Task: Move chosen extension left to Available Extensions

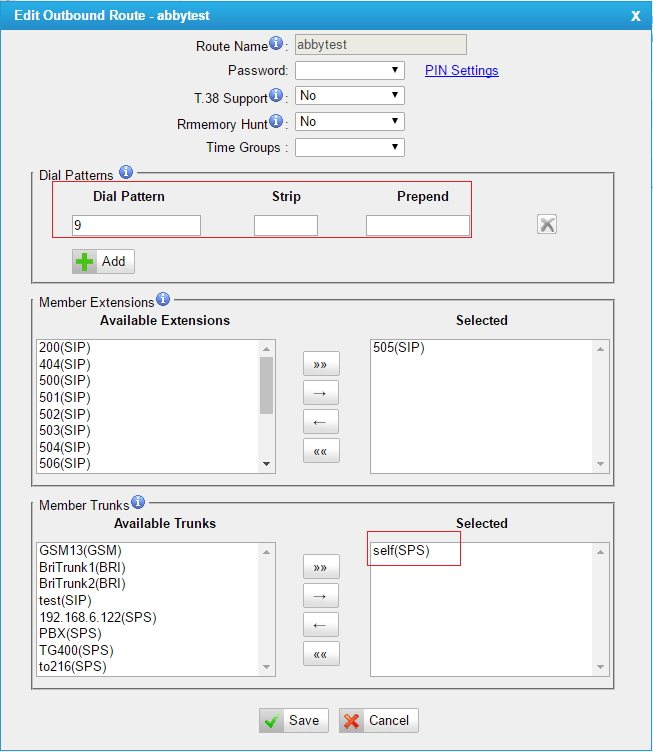Action: pos(321,422)
